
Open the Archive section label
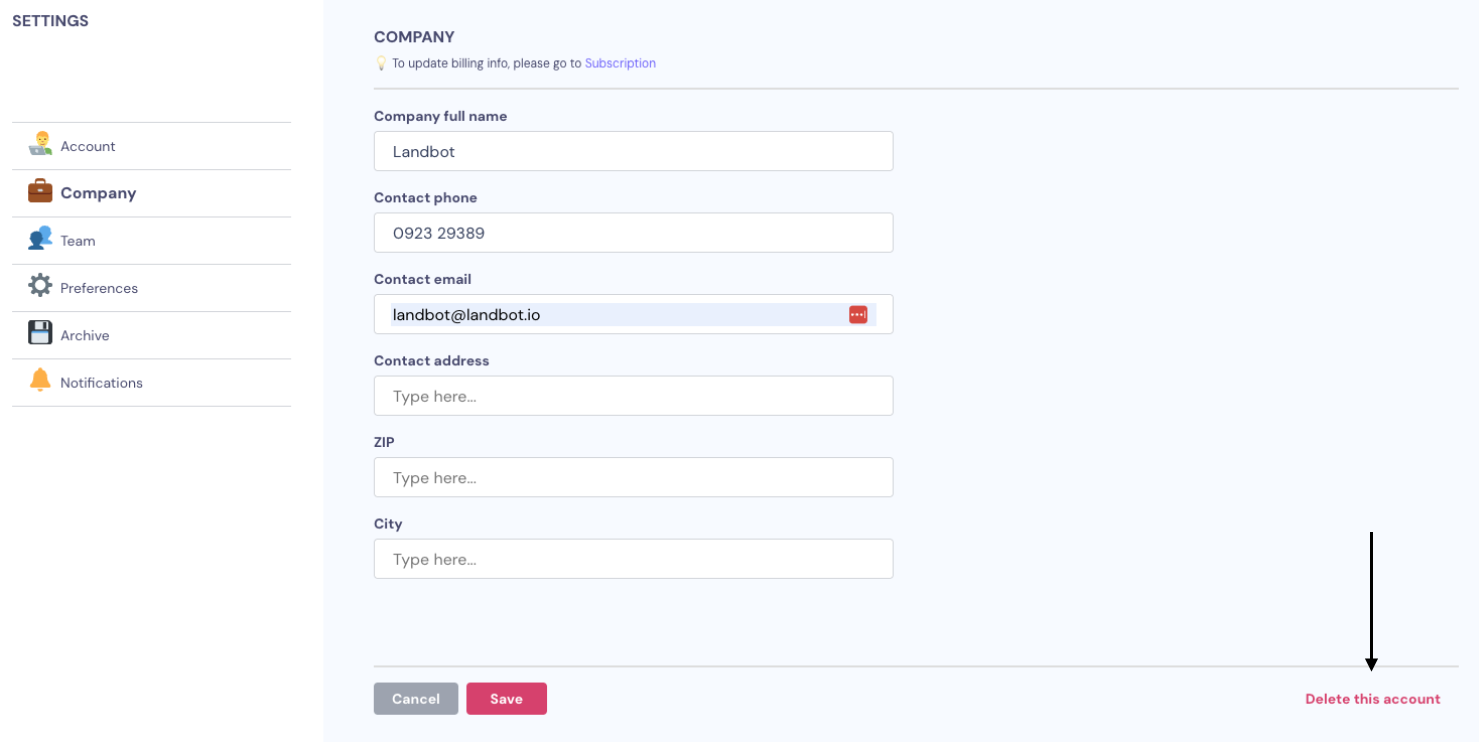tap(85, 336)
